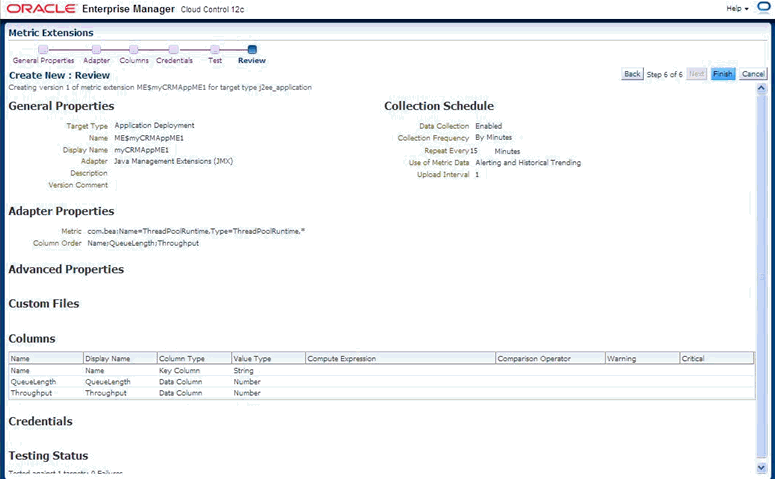
Task: Click the Oracle logo icon at top right
Action: 764,8
